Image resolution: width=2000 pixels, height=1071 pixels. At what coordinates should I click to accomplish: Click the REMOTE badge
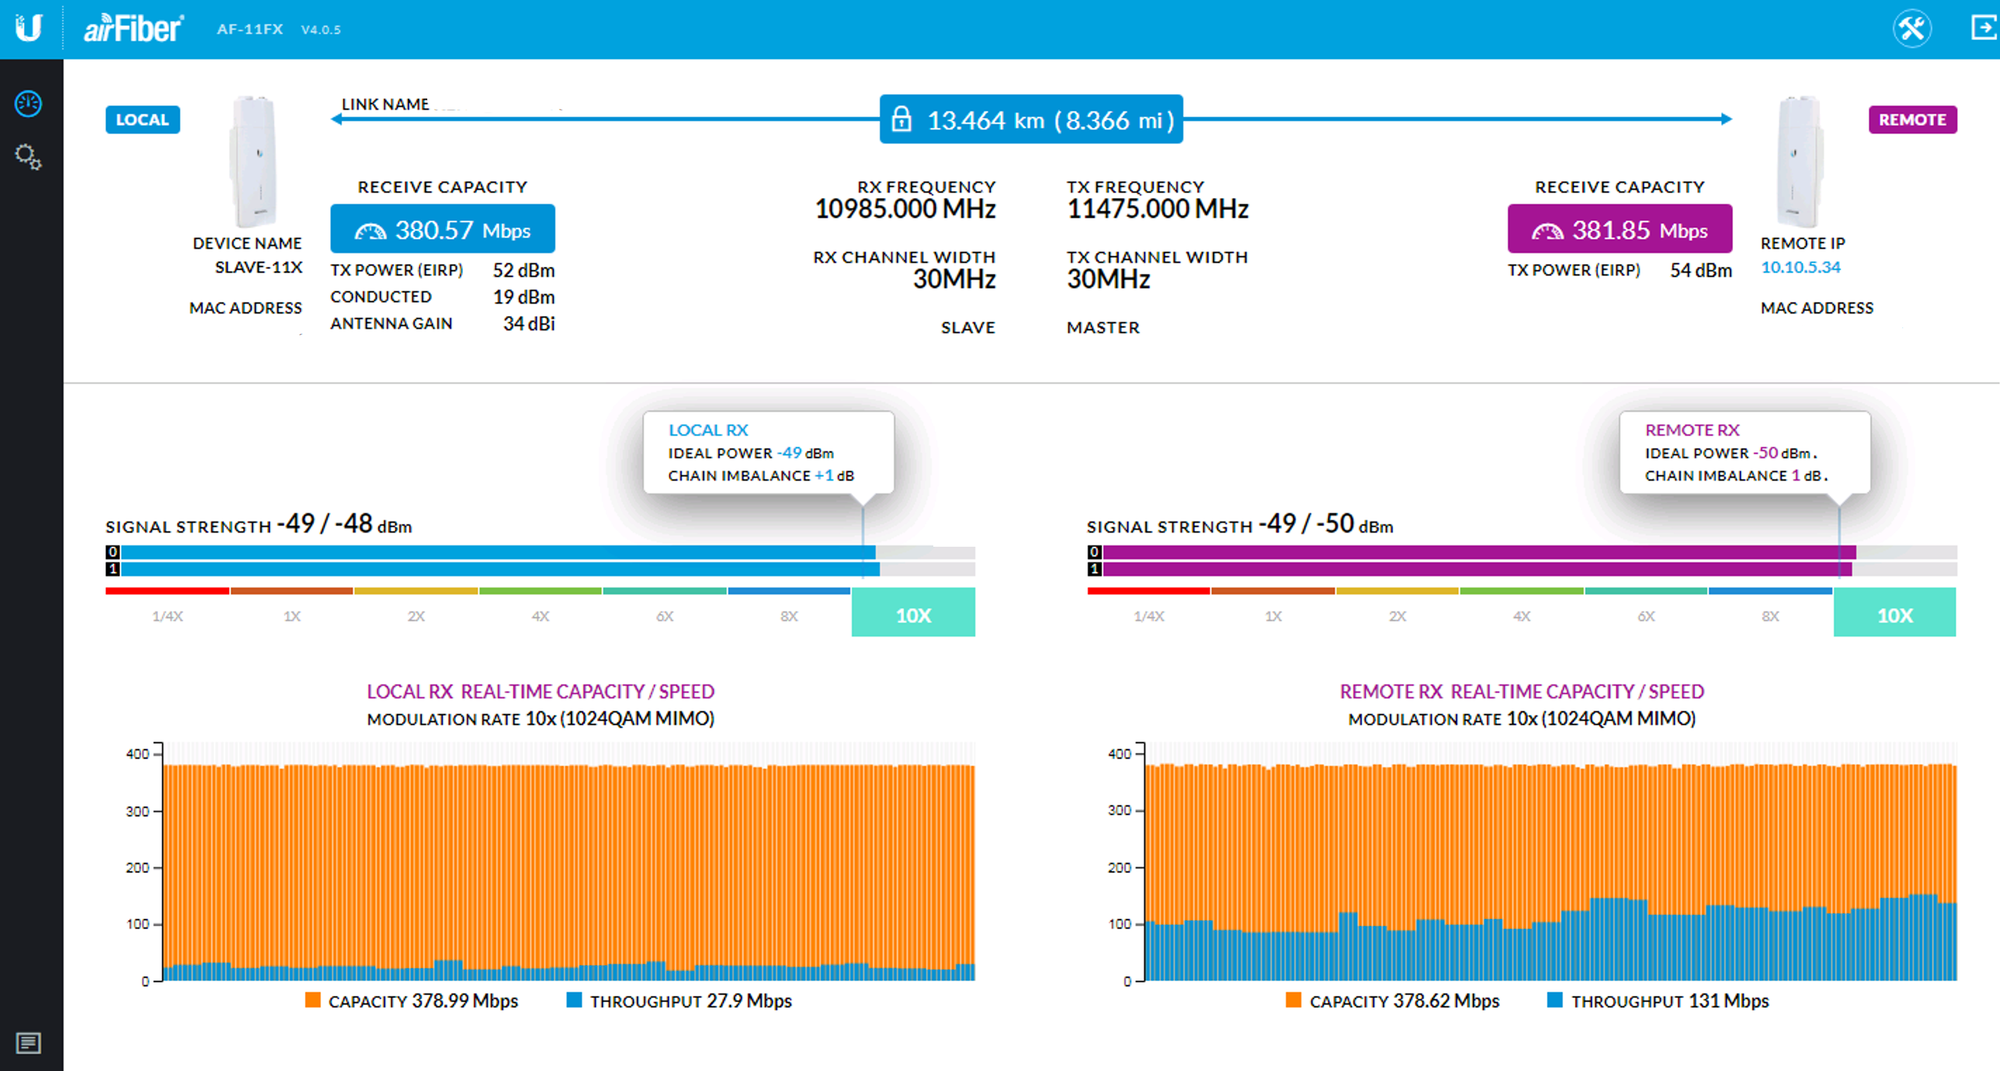tap(1912, 120)
